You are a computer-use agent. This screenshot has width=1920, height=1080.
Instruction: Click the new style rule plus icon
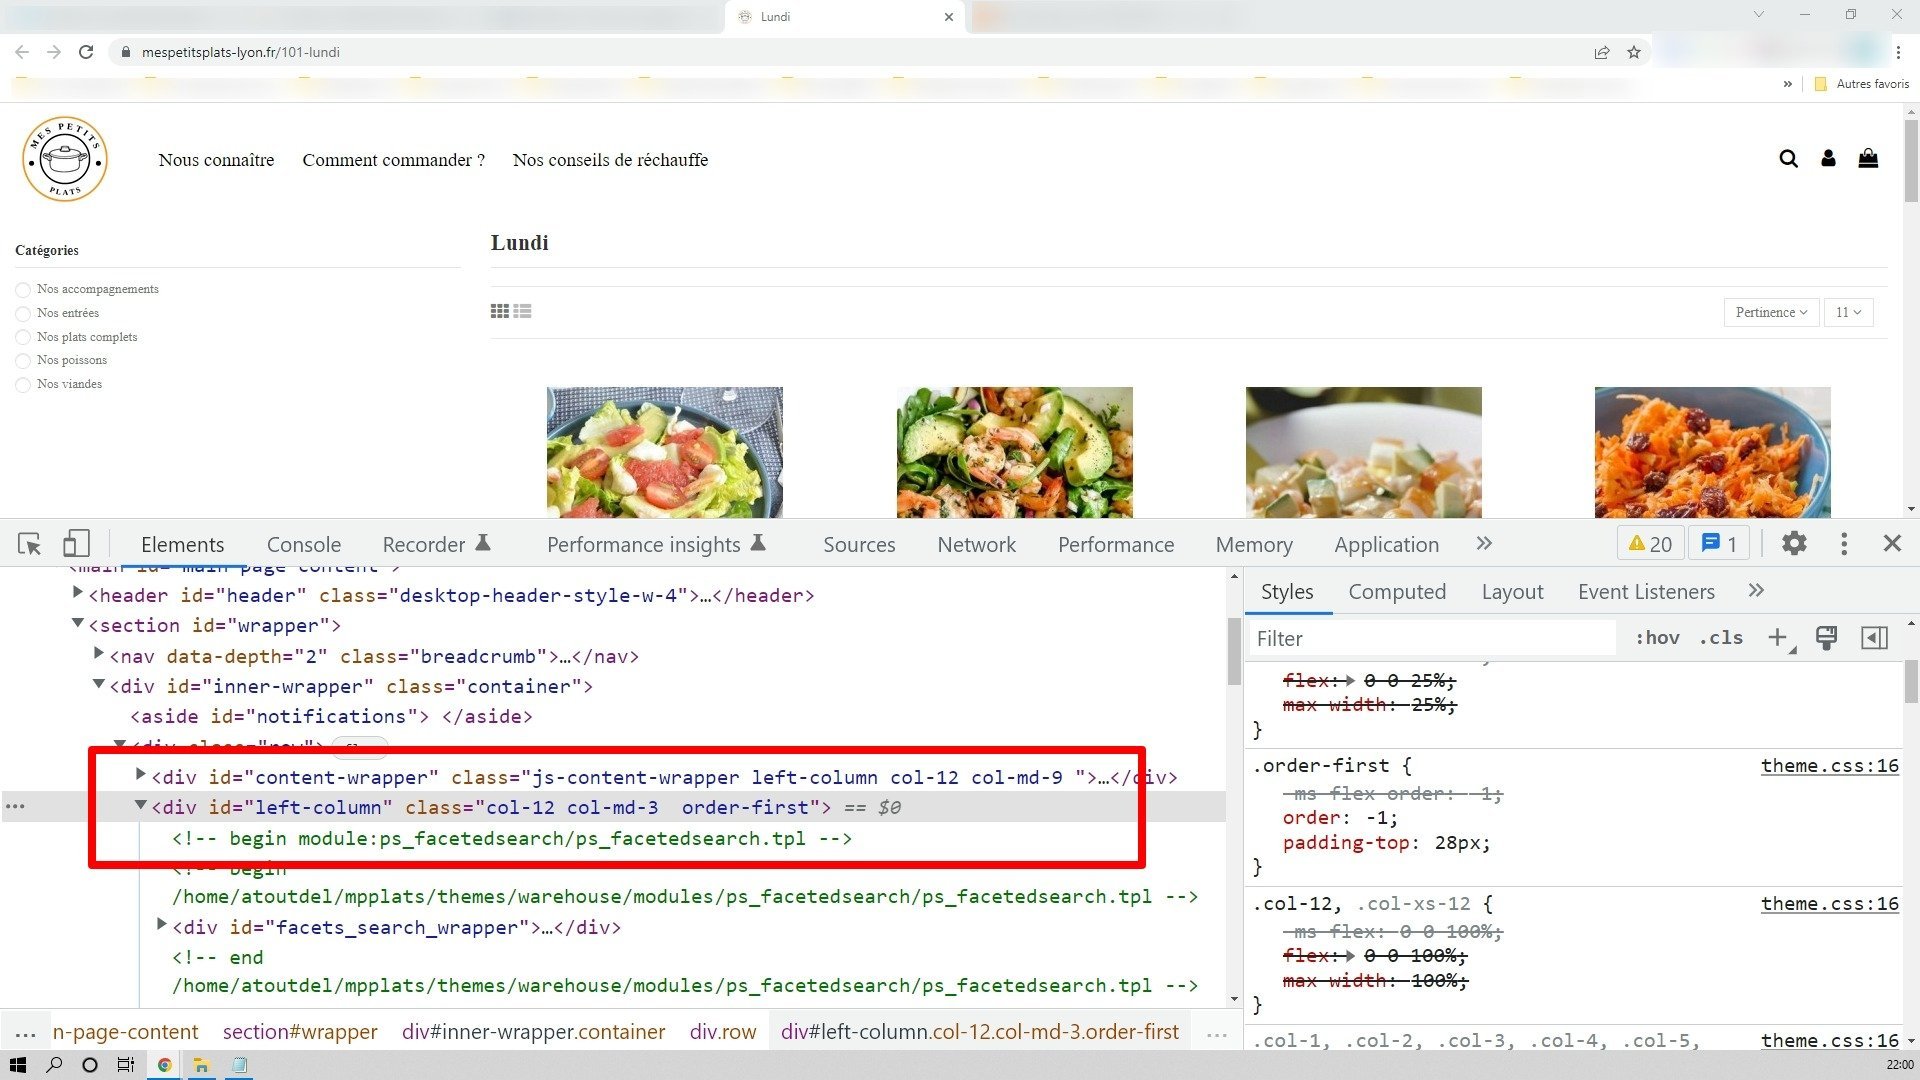point(1779,638)
